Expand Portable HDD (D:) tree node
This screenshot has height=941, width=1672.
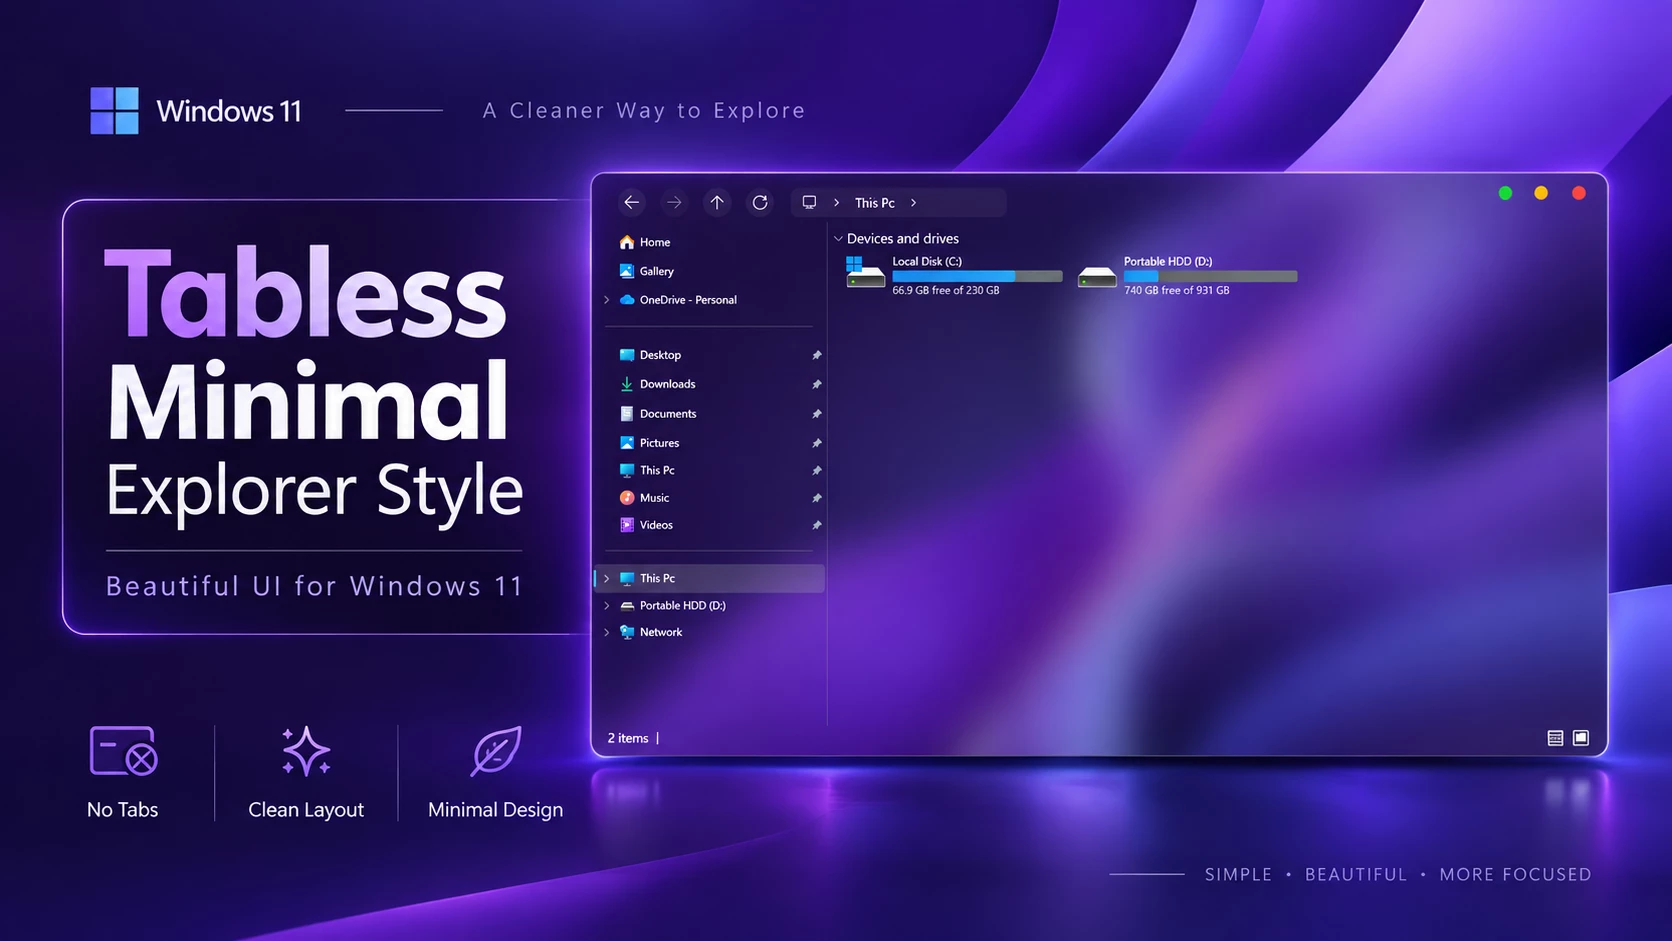607,605
